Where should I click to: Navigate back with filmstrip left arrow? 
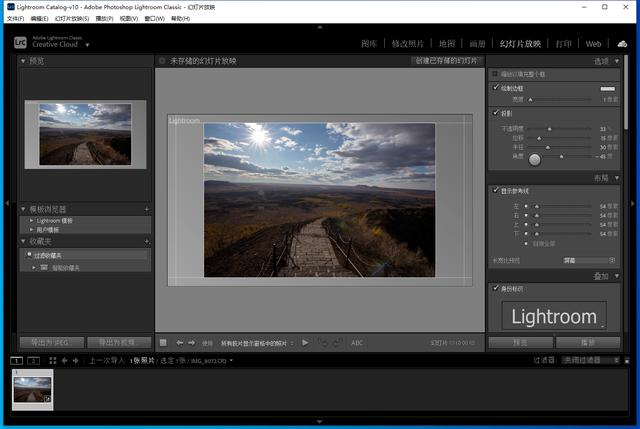click(x=64, y=360)
